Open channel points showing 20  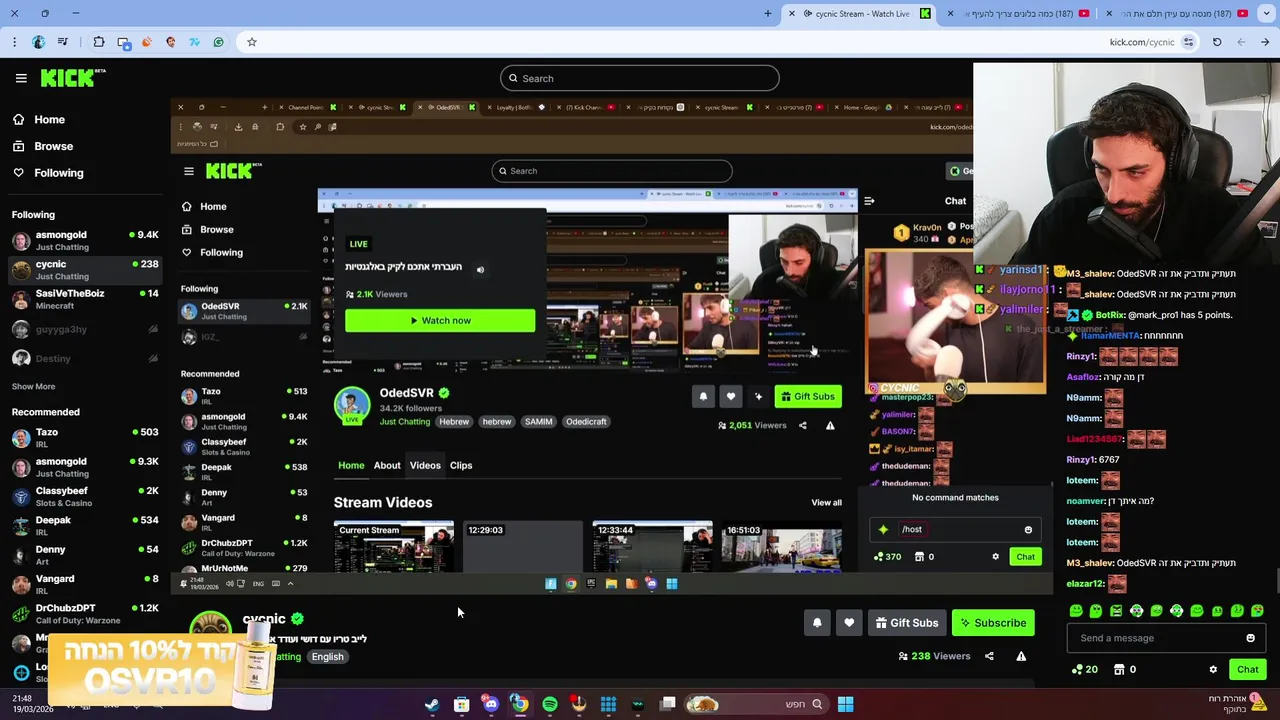[1085, 669]
